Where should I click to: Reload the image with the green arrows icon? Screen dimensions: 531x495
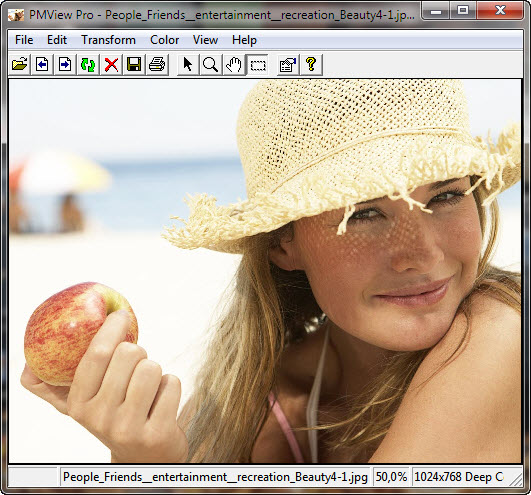pos(88,64)
